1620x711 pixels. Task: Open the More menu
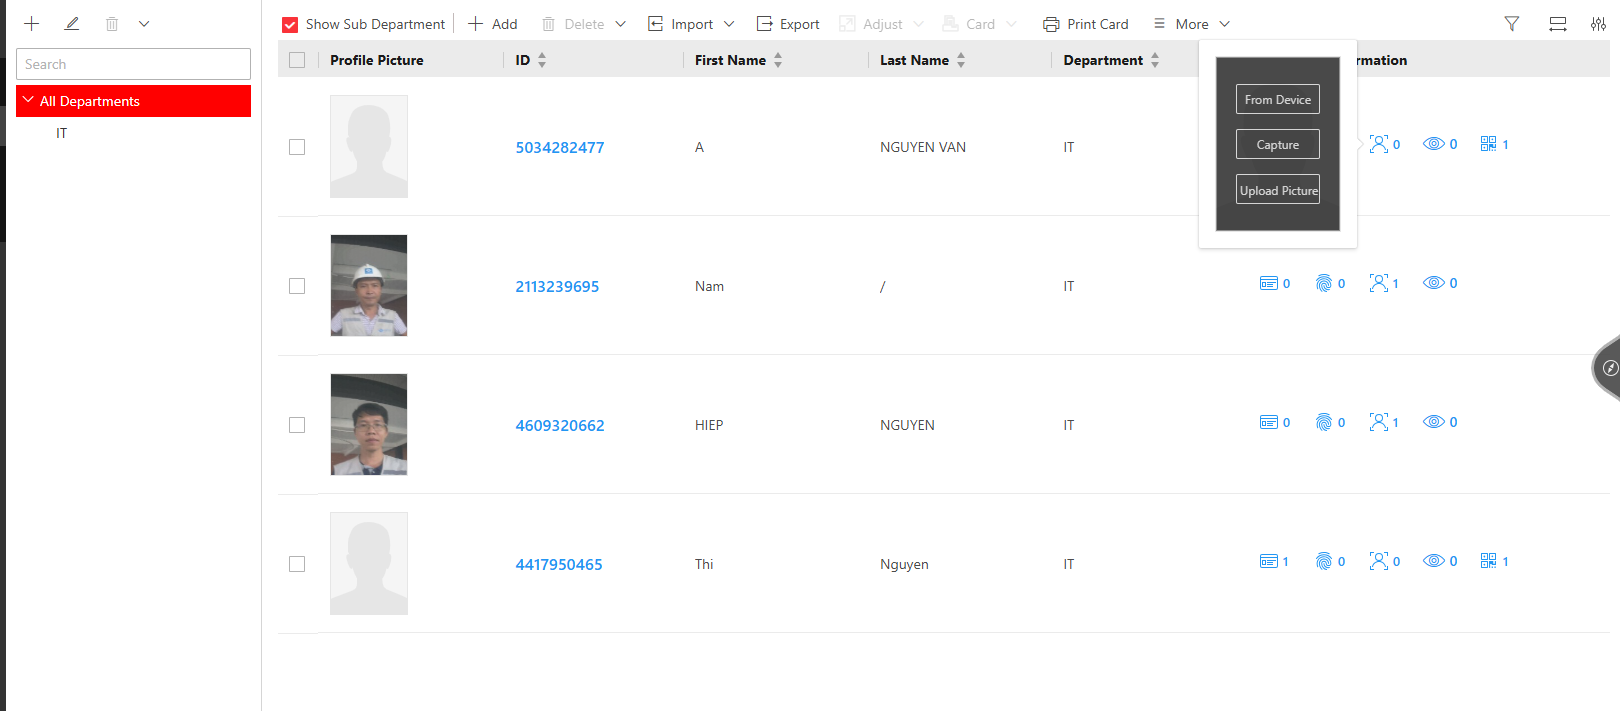tap(1191, 24)
